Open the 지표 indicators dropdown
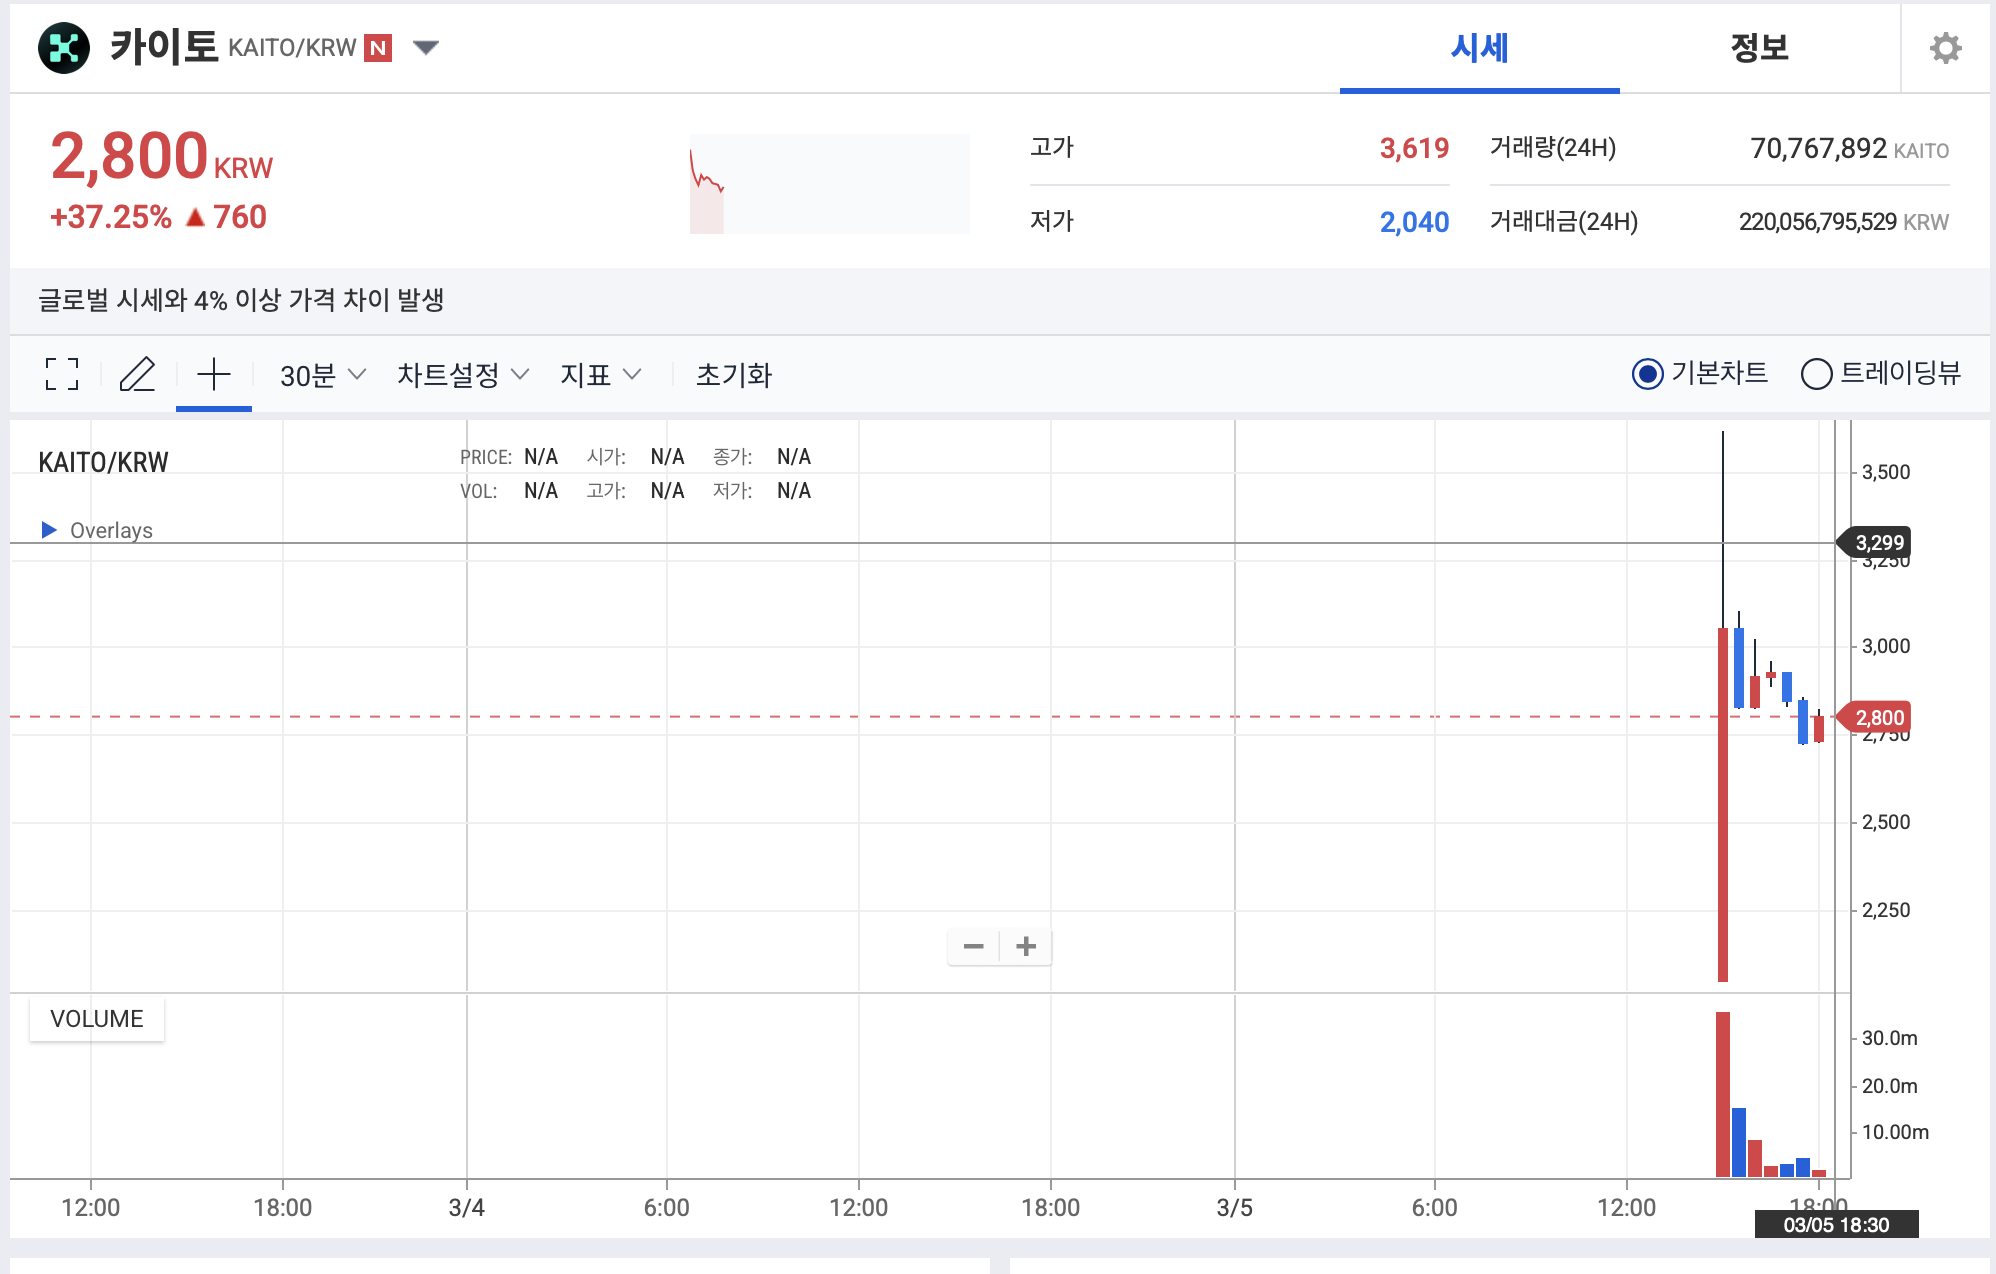 [x=600, y=375]
